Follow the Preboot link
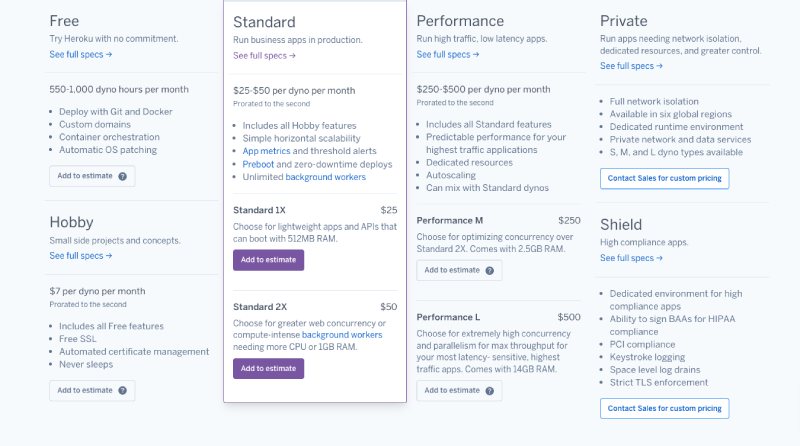Image resolution: width=800 pixels, height=446 pixels. coord(258,164)
